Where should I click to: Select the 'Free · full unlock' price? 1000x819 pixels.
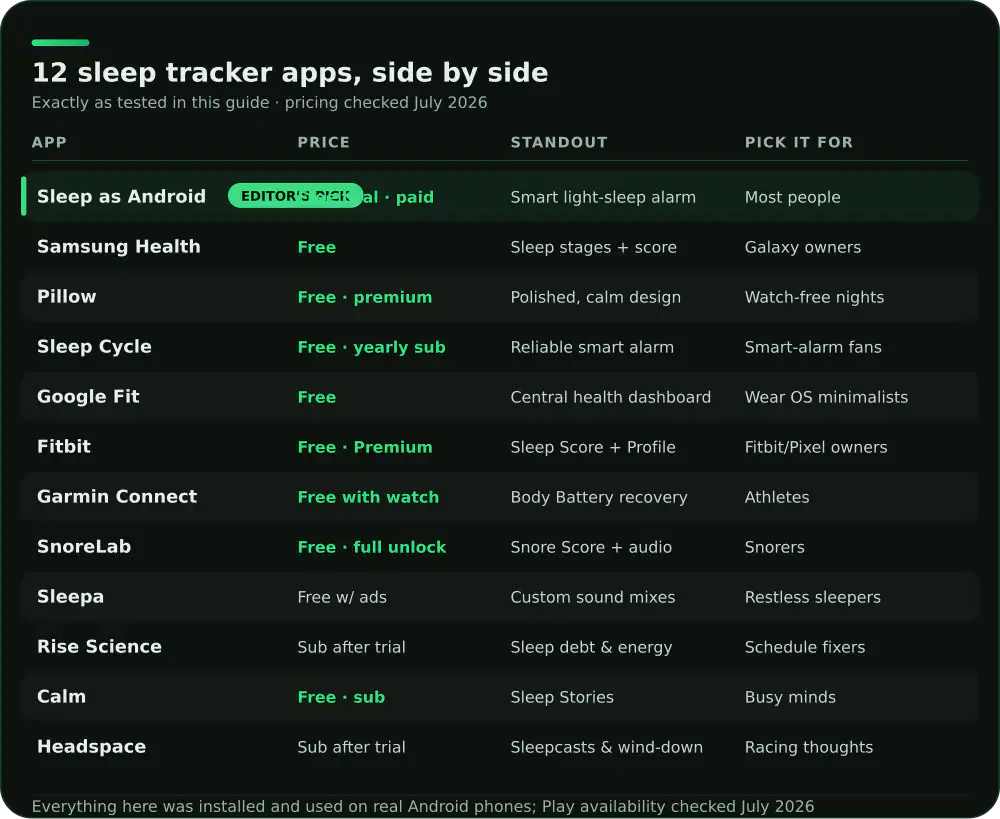coord(372,547)
